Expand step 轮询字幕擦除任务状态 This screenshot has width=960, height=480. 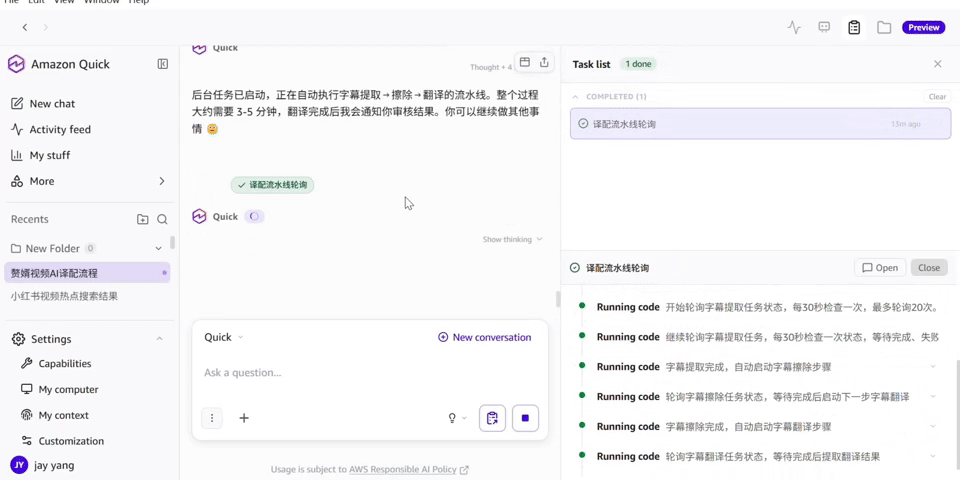933,397
